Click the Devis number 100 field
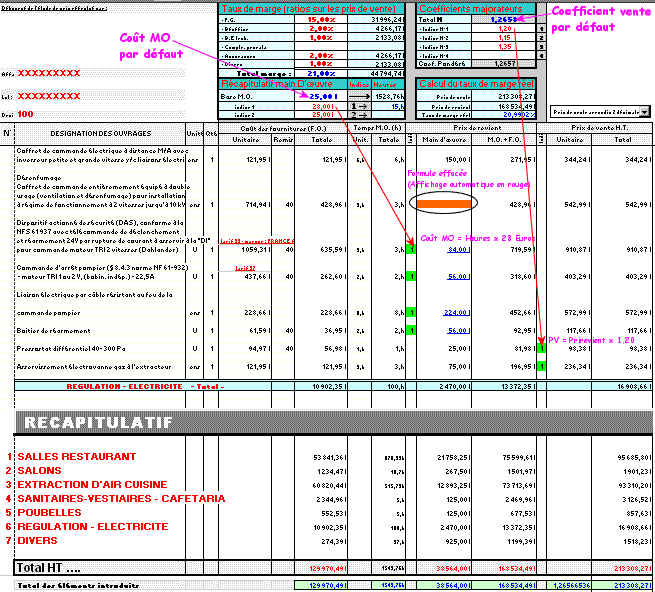Screen dimensions: 655x592 pos(26,115)
